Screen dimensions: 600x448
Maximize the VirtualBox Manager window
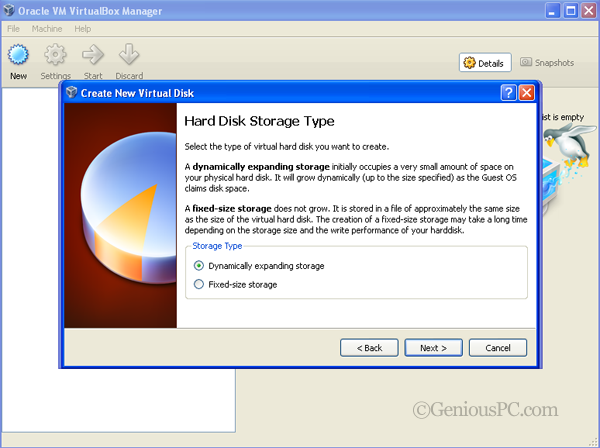pos(571,10)
